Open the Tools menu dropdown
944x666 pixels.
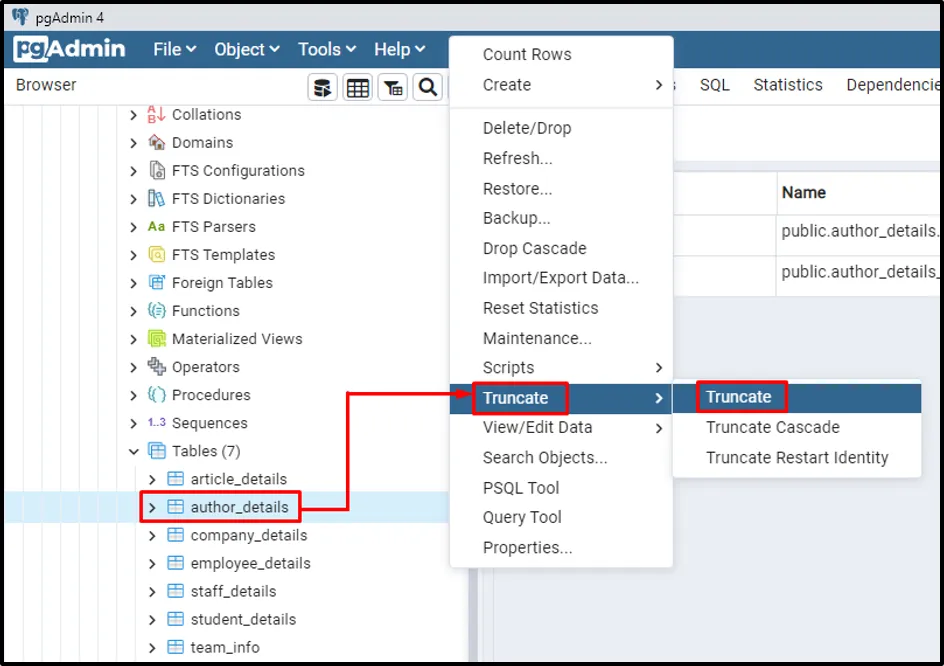click(326, 49)
